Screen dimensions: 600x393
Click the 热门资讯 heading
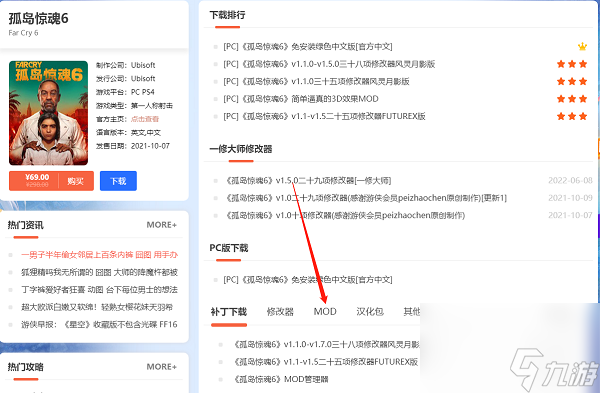(26, 225)
